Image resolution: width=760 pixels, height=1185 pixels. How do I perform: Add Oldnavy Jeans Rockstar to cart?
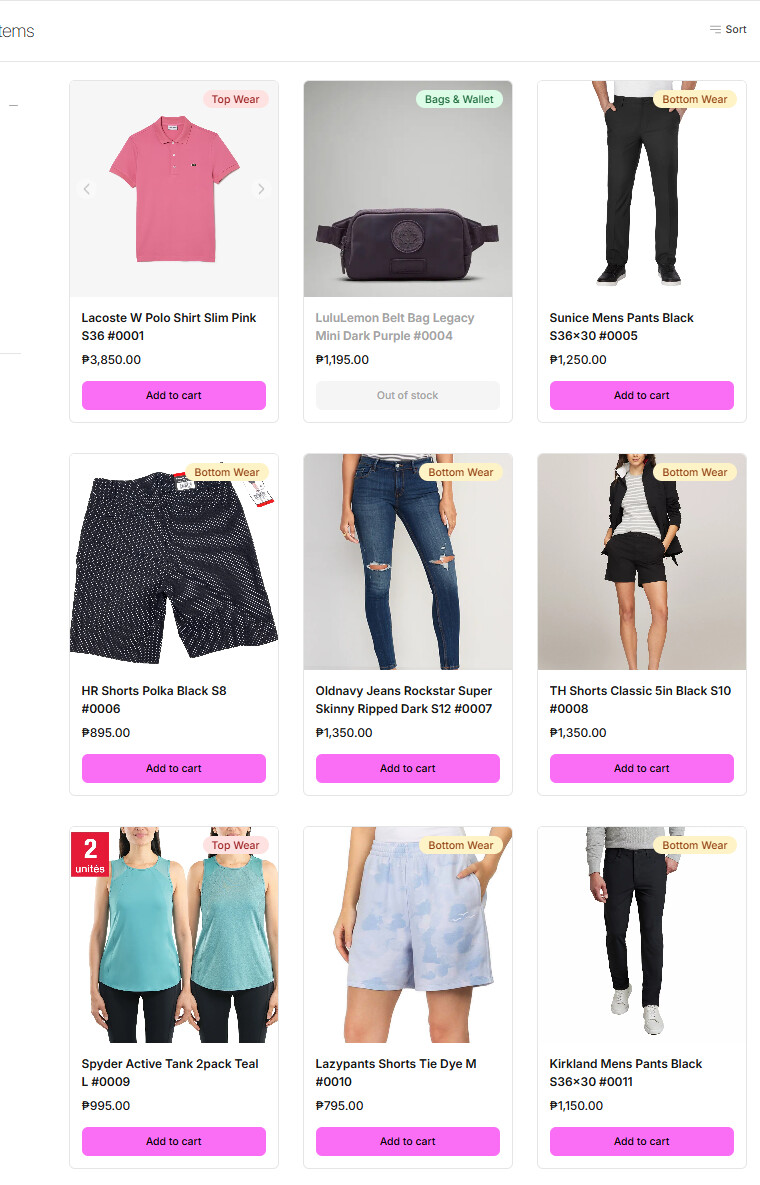tap(408, 768)
